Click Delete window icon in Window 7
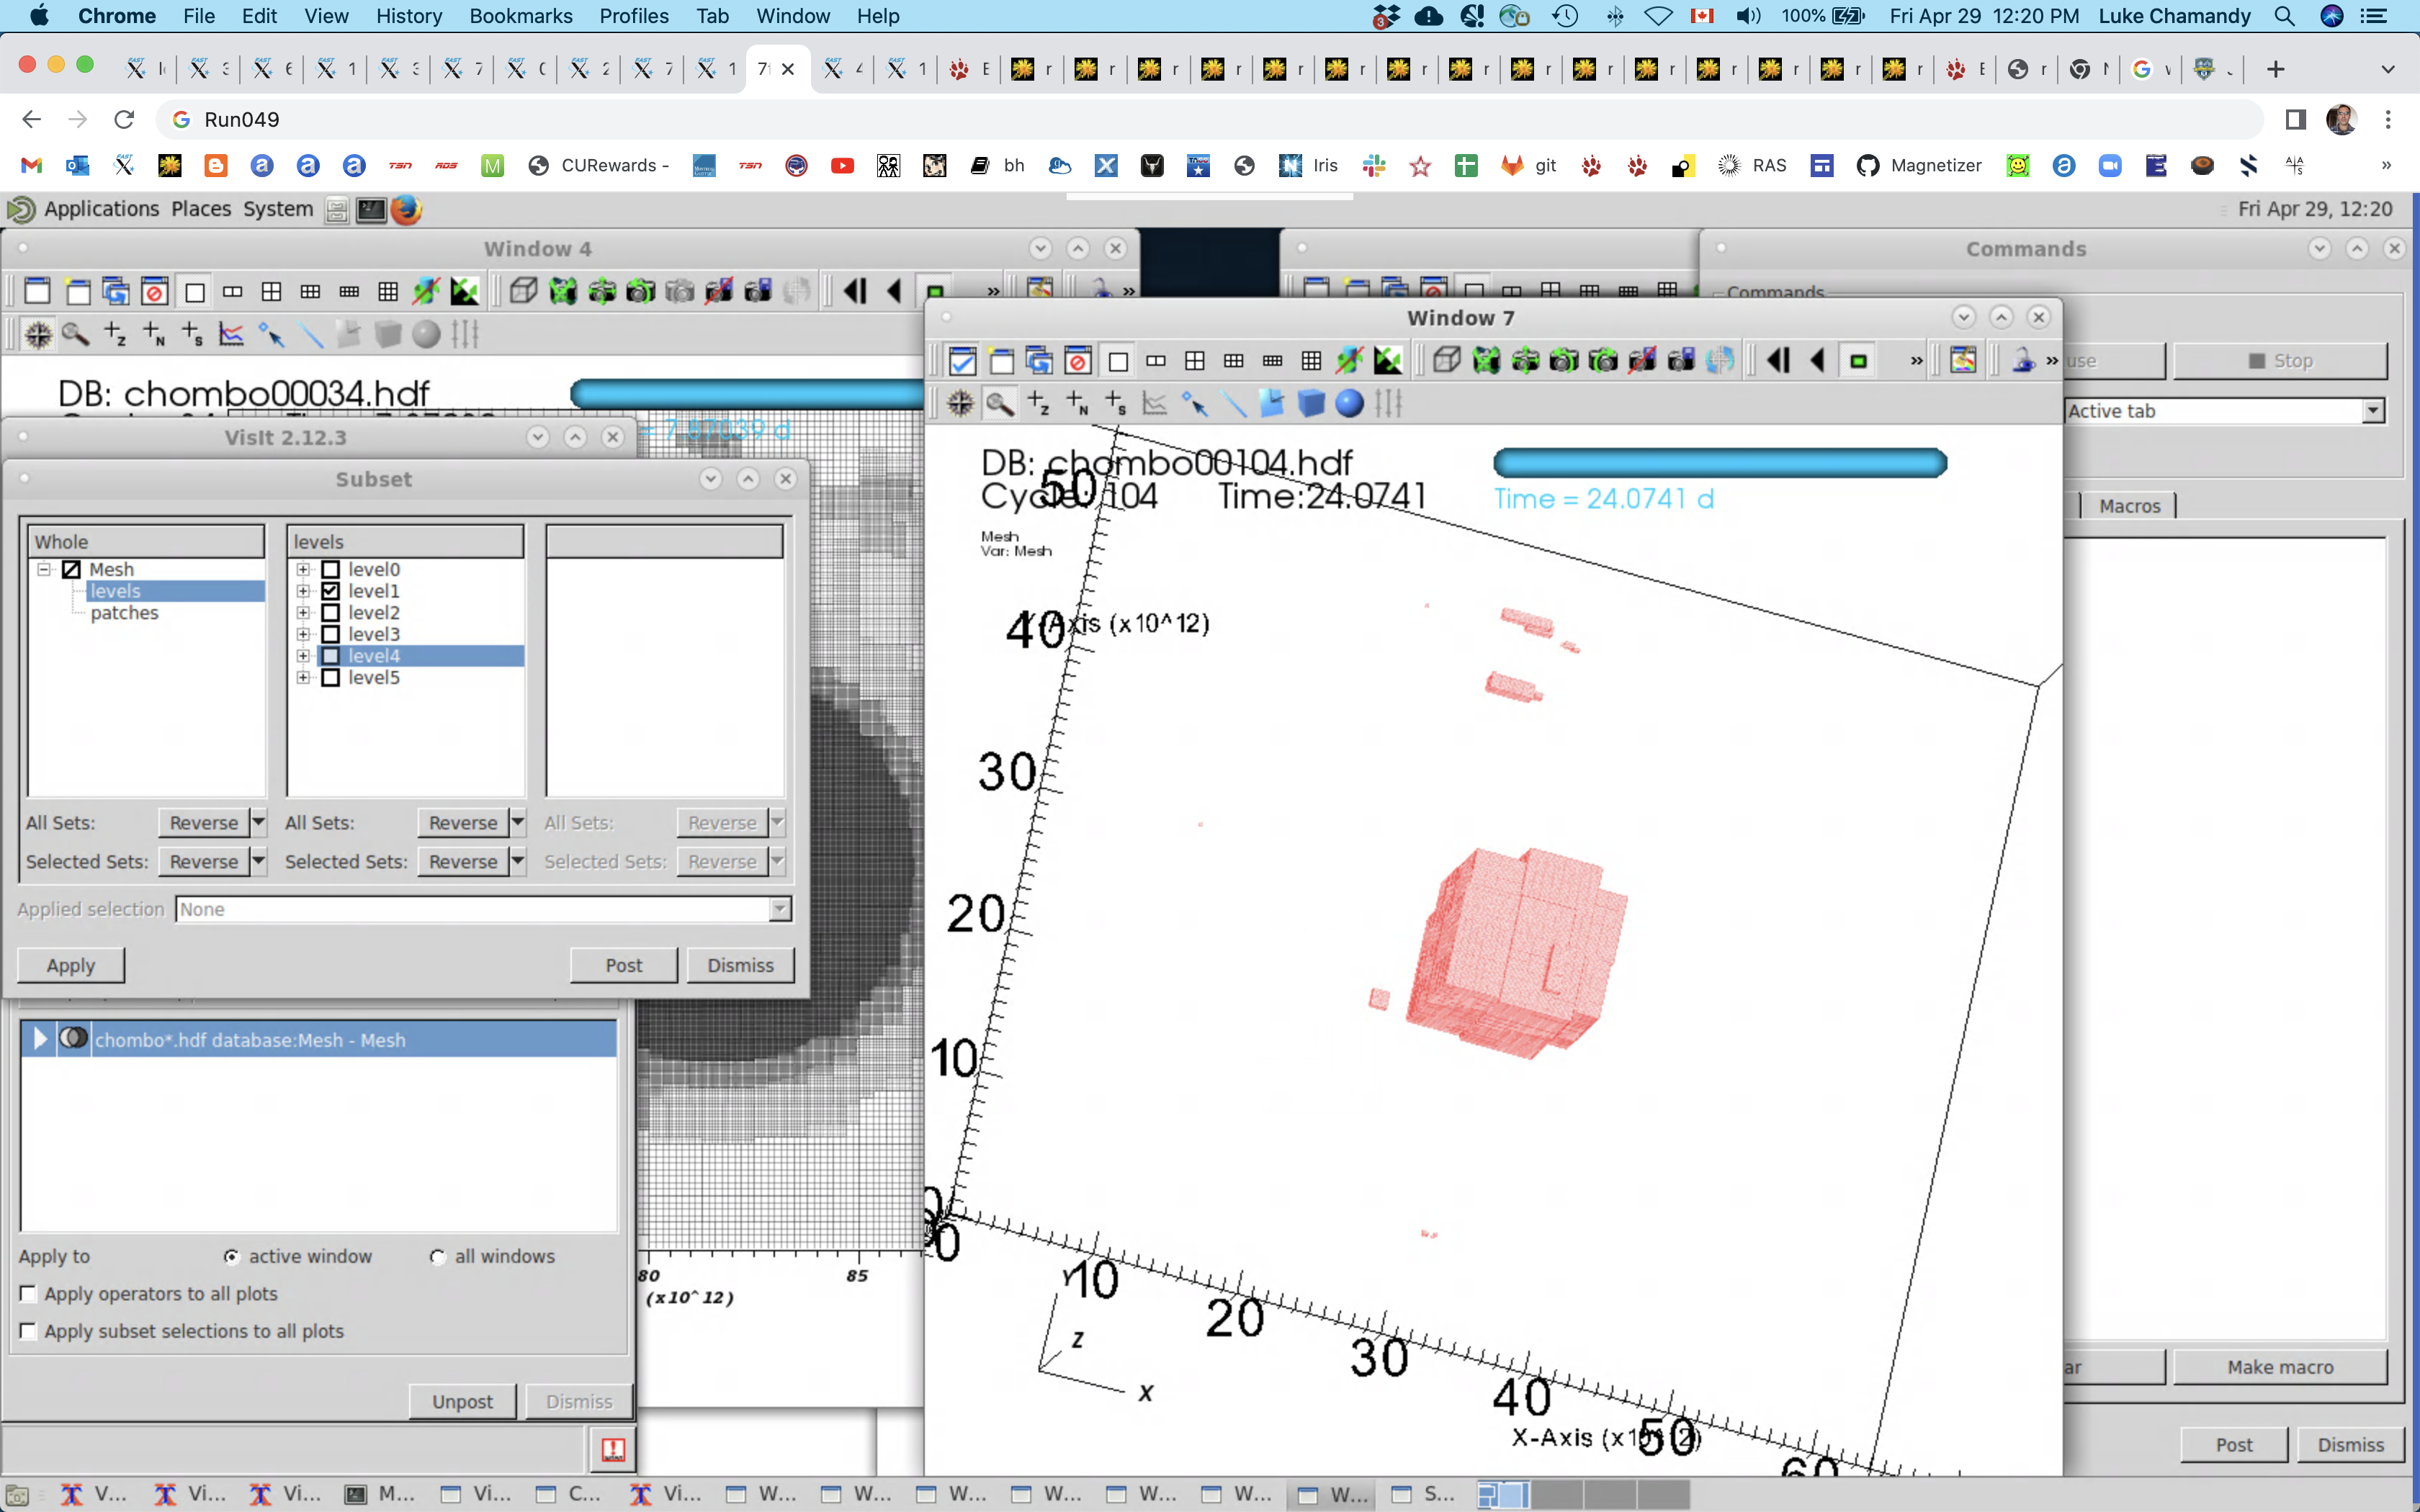 pos(1077,361)
